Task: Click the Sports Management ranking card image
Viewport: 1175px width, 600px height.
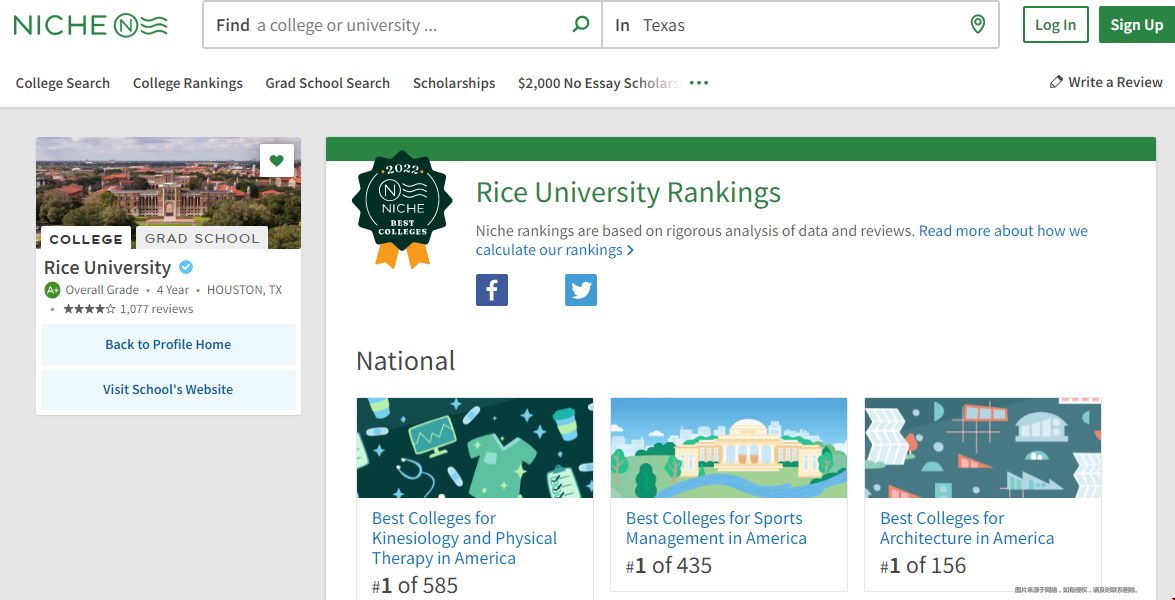Action: point(729,448)
